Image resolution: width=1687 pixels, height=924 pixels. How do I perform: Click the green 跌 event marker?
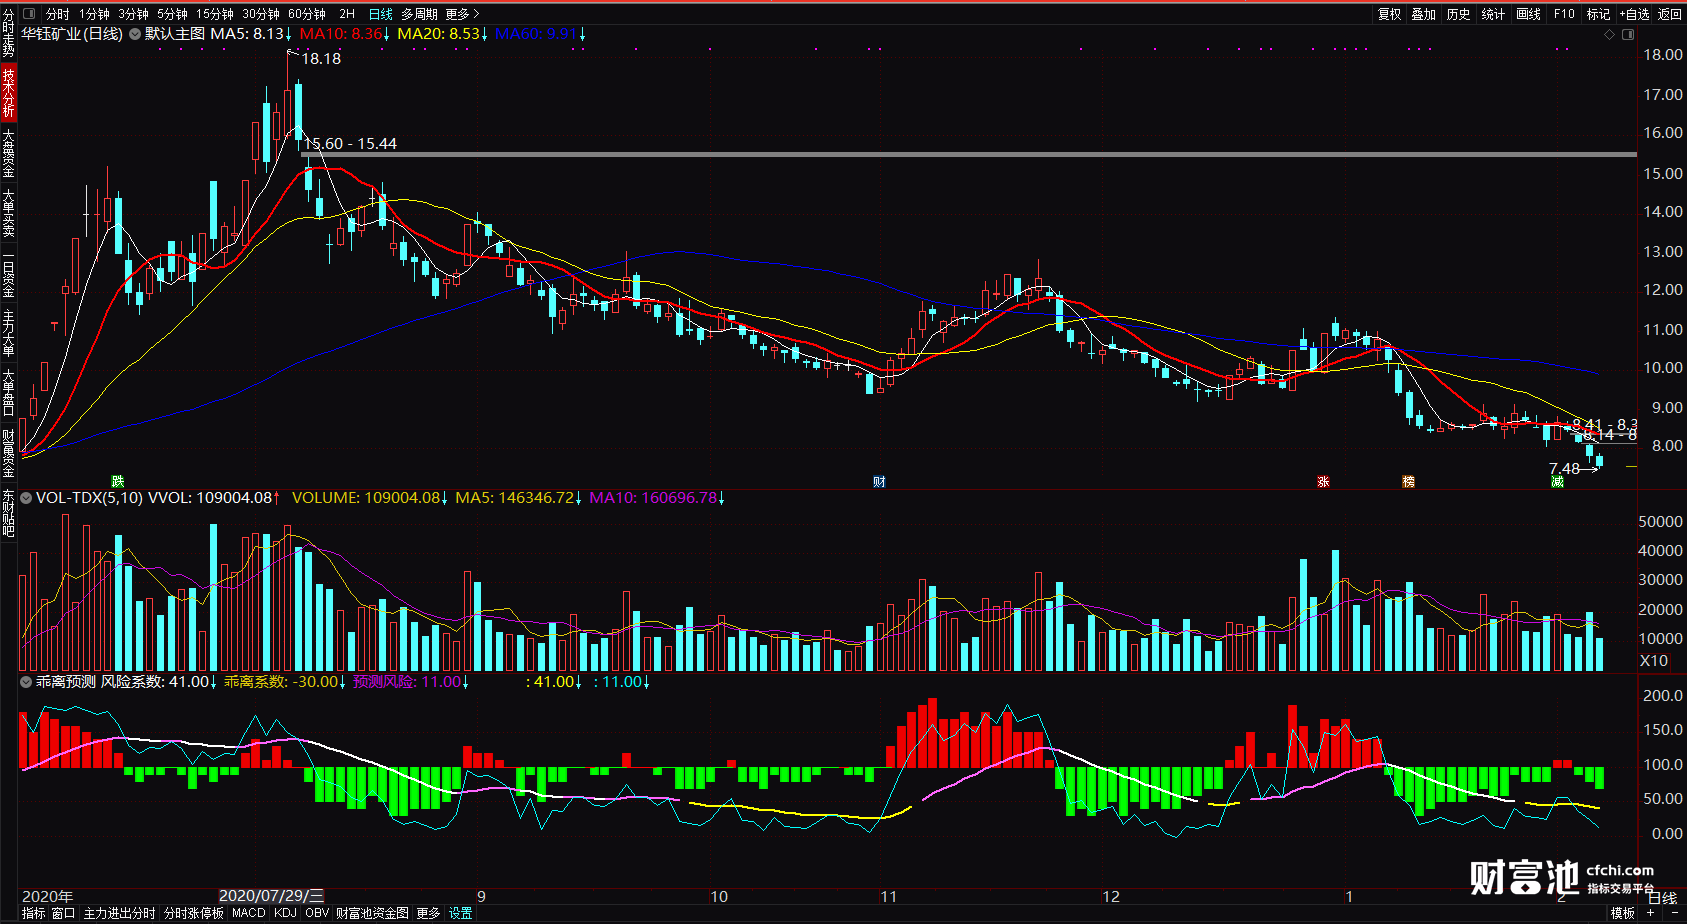[117, 482]
